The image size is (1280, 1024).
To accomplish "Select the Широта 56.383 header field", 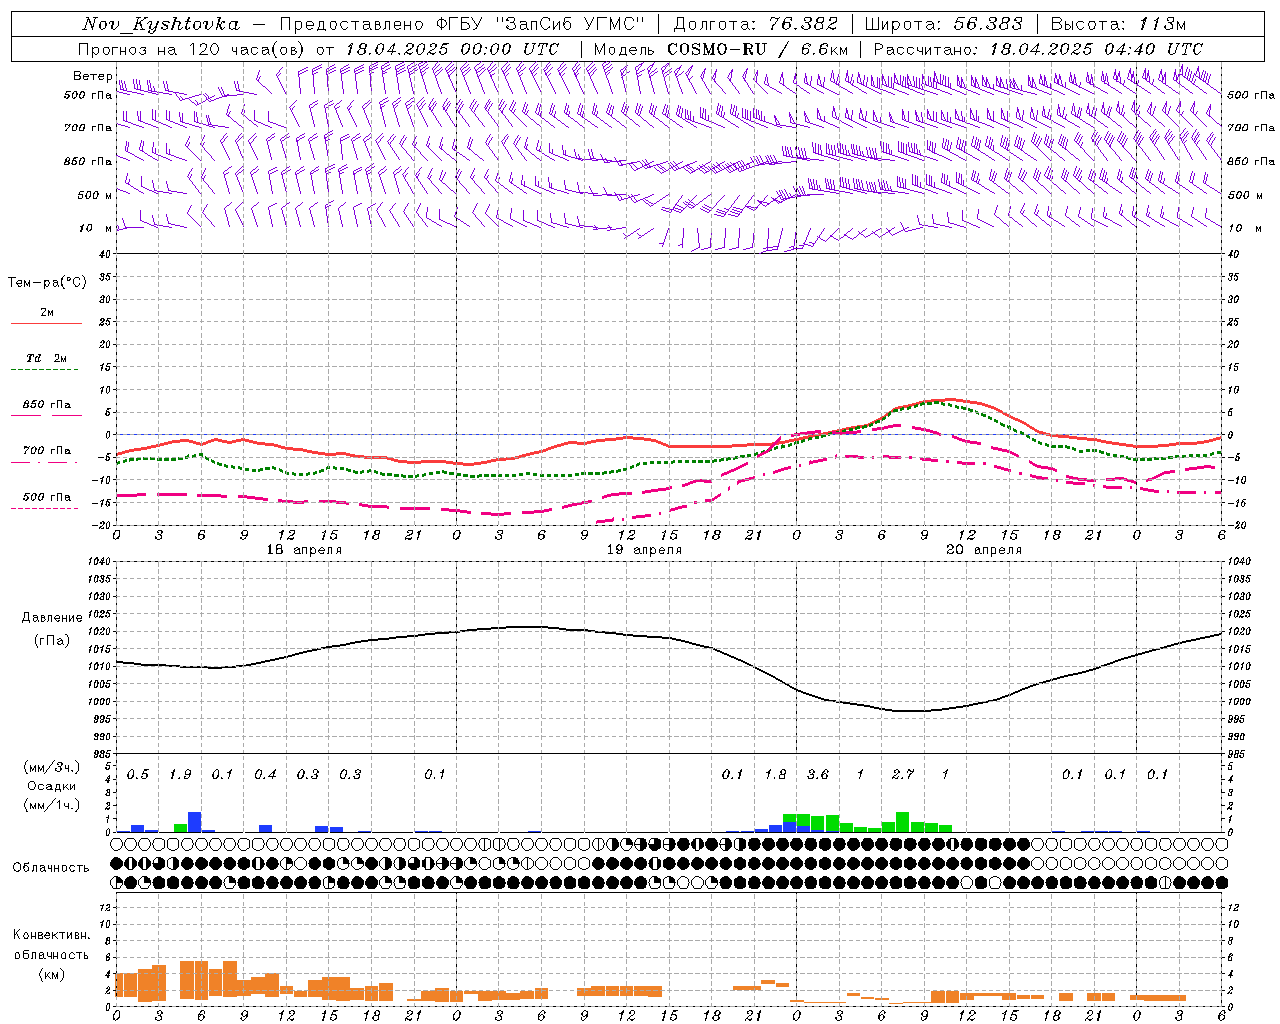I will point(943,24).
